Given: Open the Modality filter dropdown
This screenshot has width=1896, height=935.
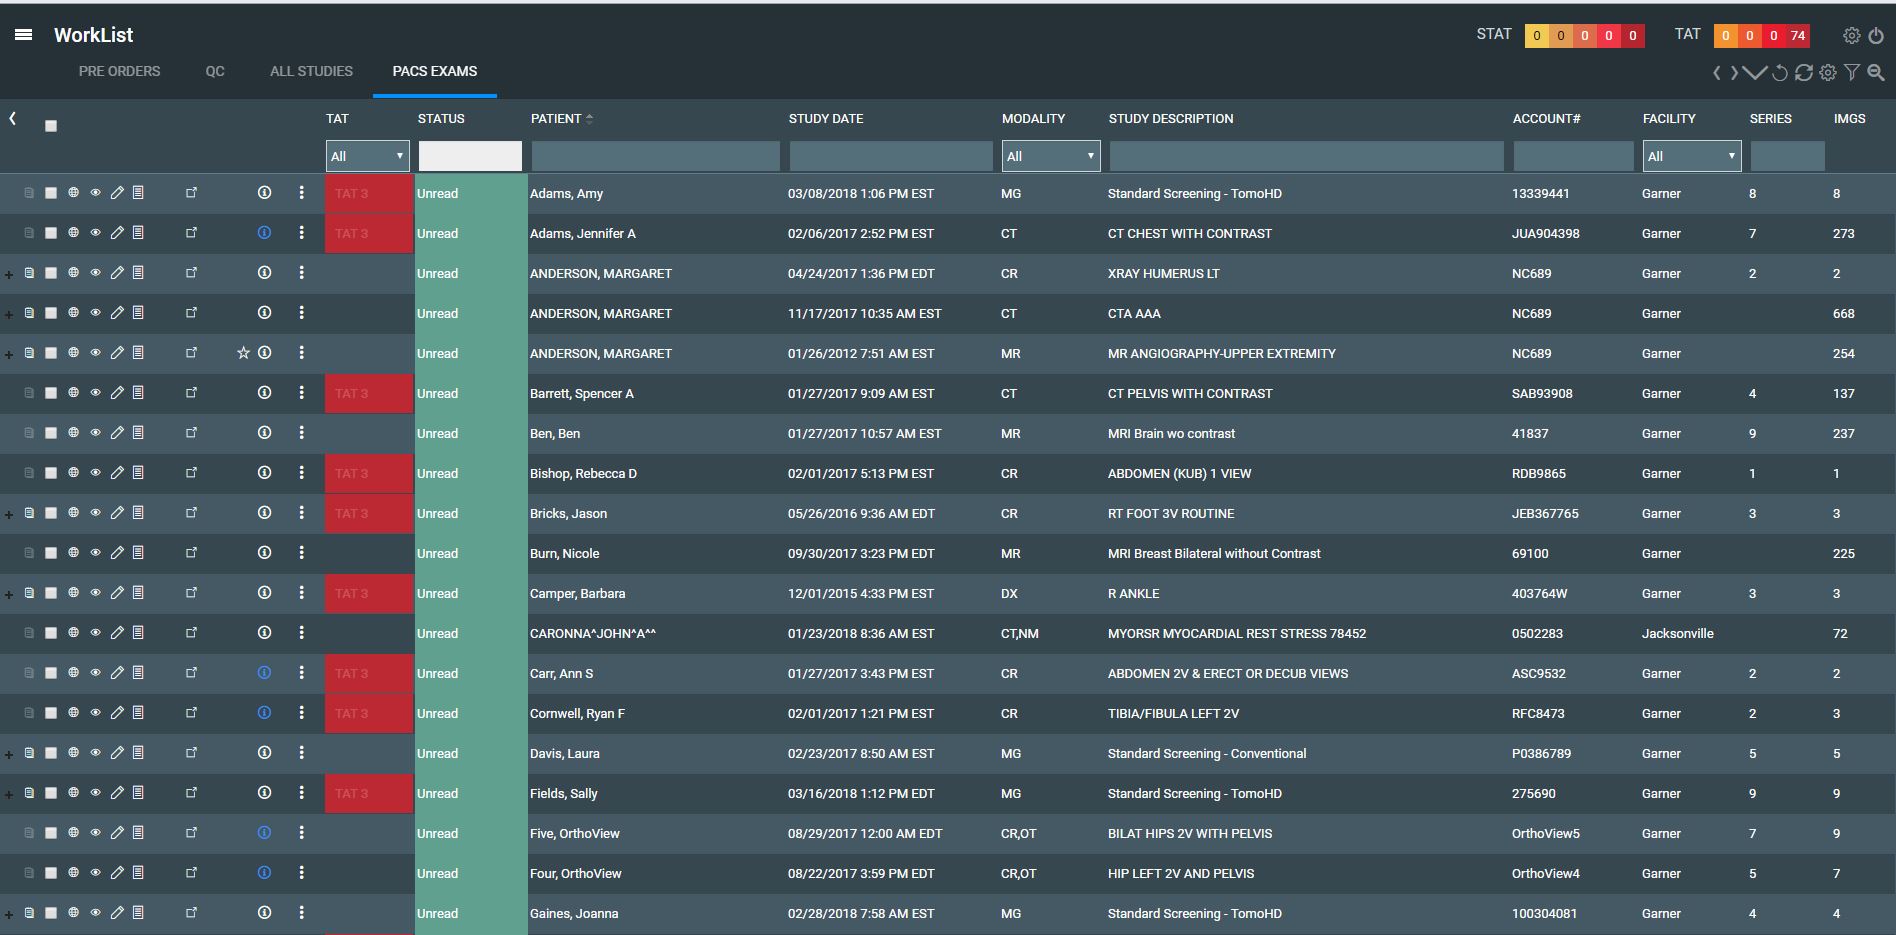Looking at the screenshot, I should [1051, 156].
